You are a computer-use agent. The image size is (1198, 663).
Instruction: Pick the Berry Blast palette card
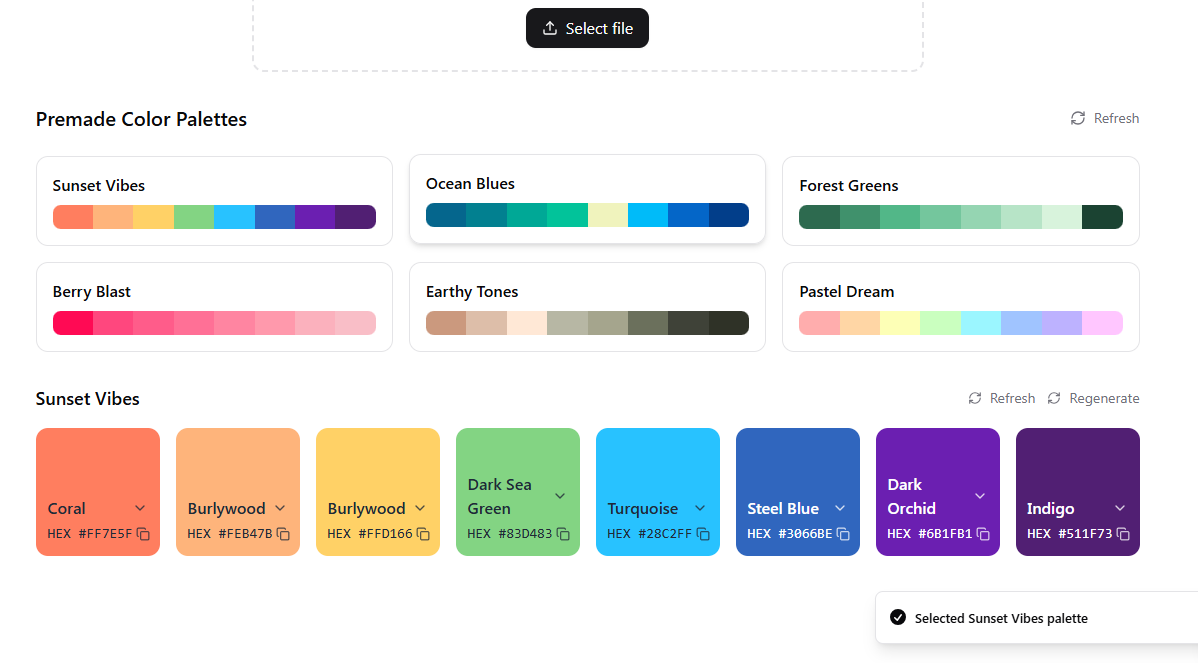(214, 307)
